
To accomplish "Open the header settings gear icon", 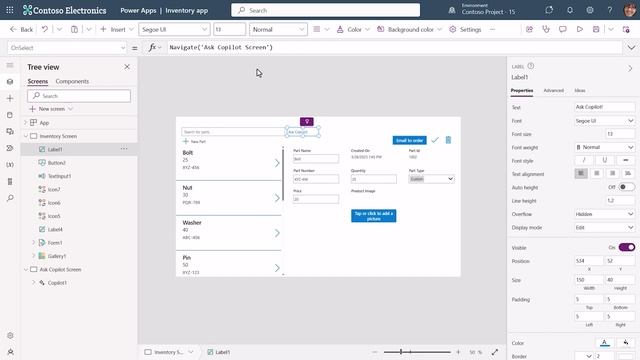I will pyautogui.click(x=590, y=10).
